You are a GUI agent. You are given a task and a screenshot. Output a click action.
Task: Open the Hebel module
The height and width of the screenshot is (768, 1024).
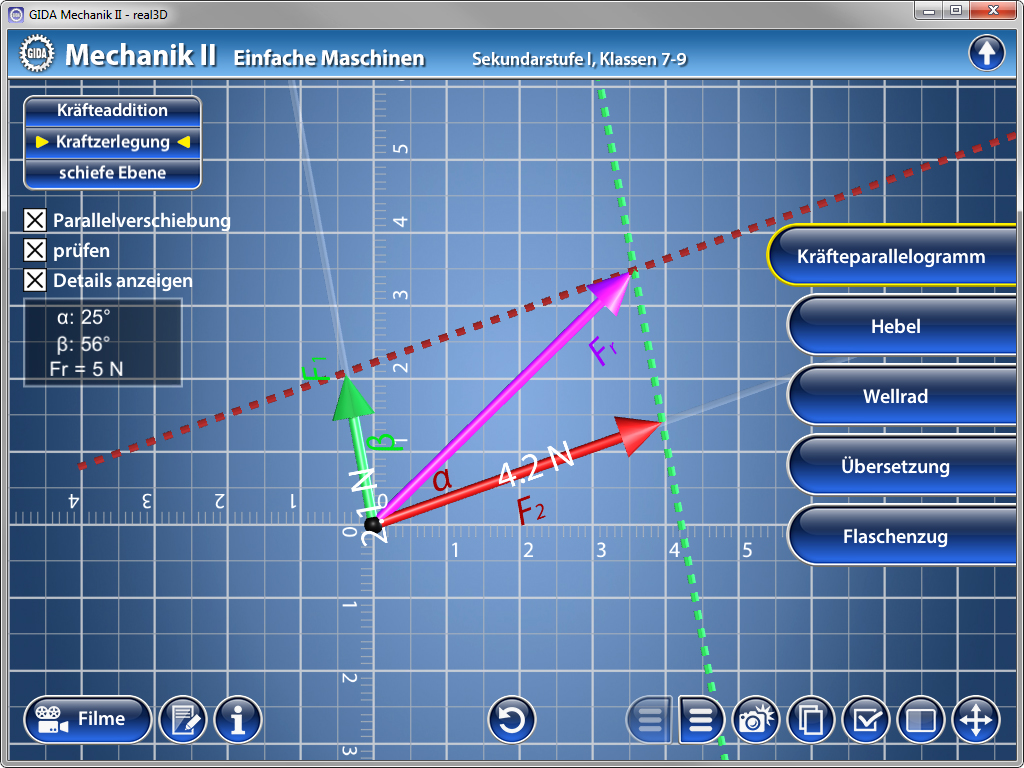895,326
